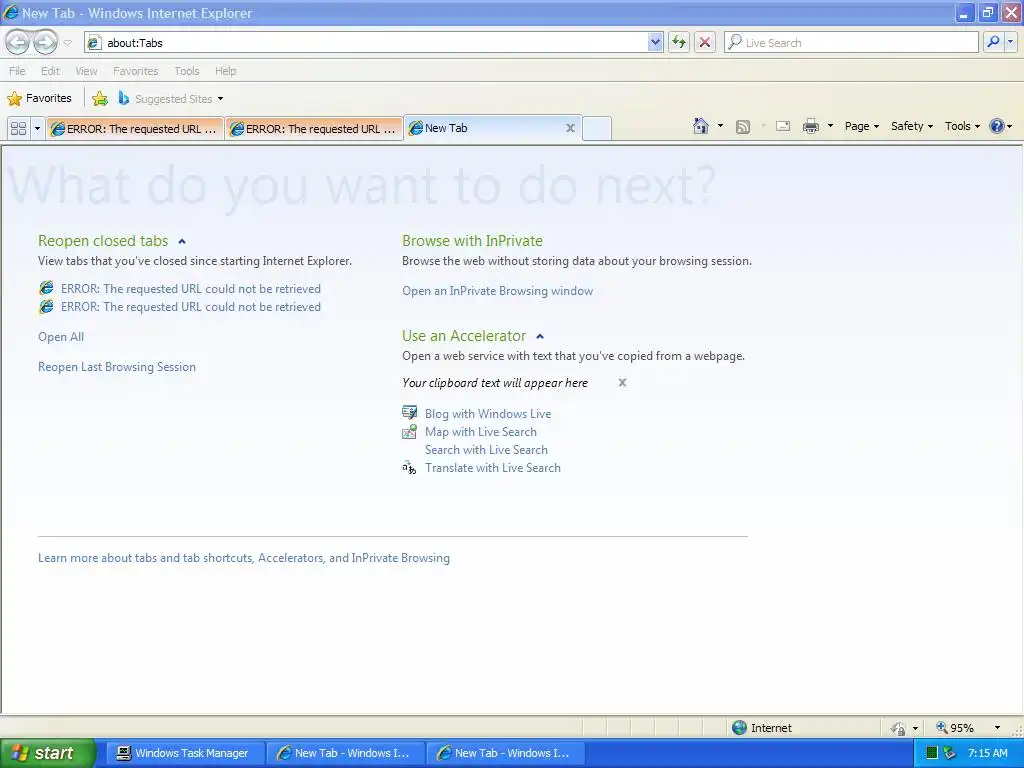Viewport: 1024px width, 768px height.
Task: Open the Home button dropdown arrow
Action: (720, 126)
